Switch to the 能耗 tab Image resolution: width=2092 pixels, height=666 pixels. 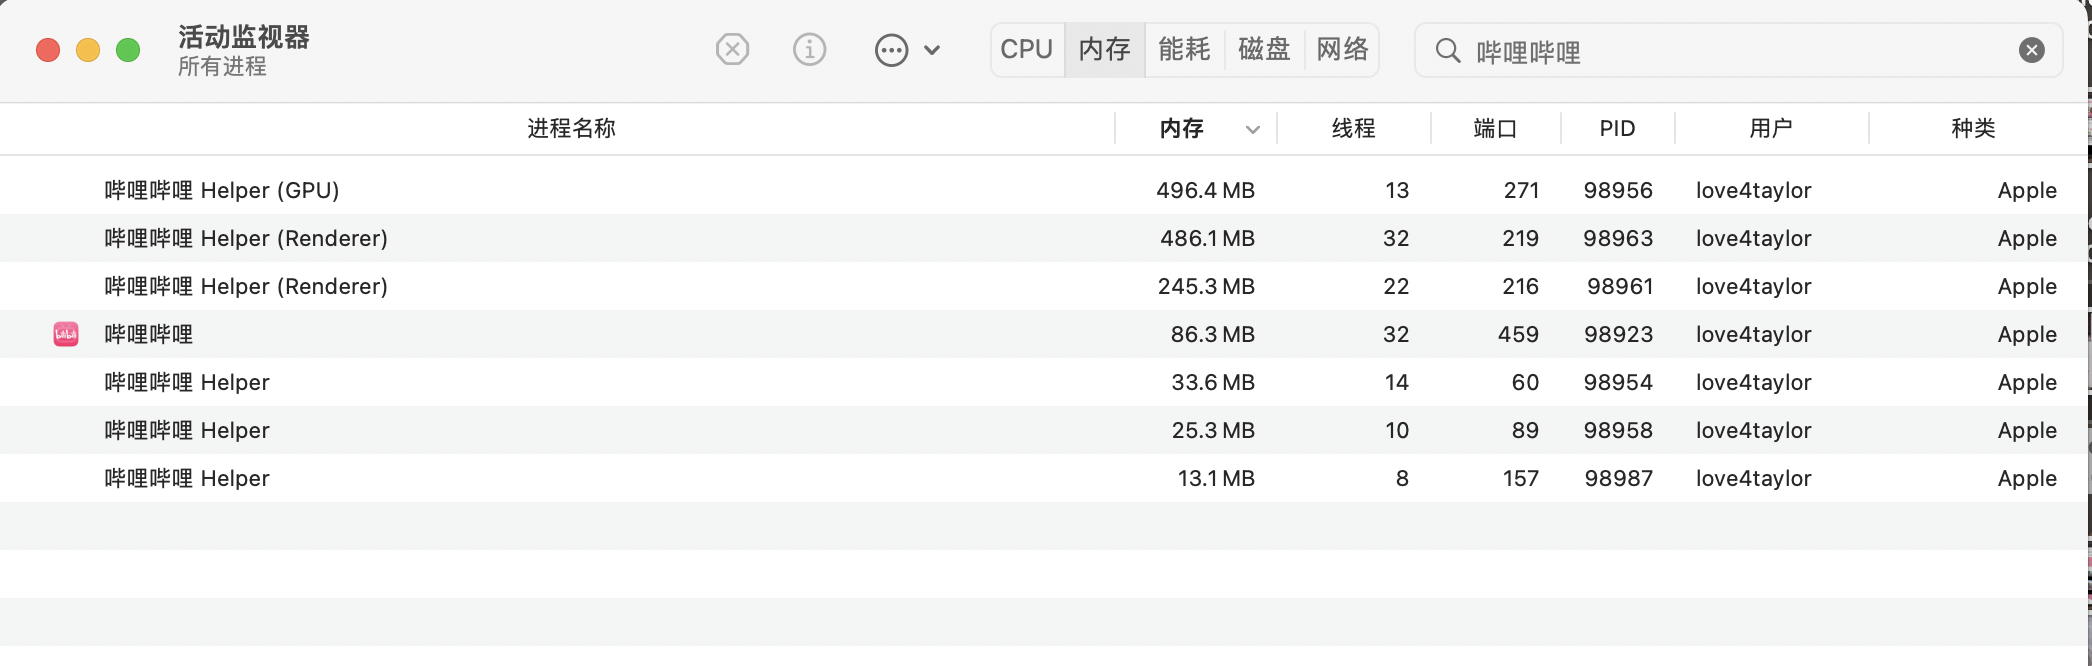[x=1184, y=49]
